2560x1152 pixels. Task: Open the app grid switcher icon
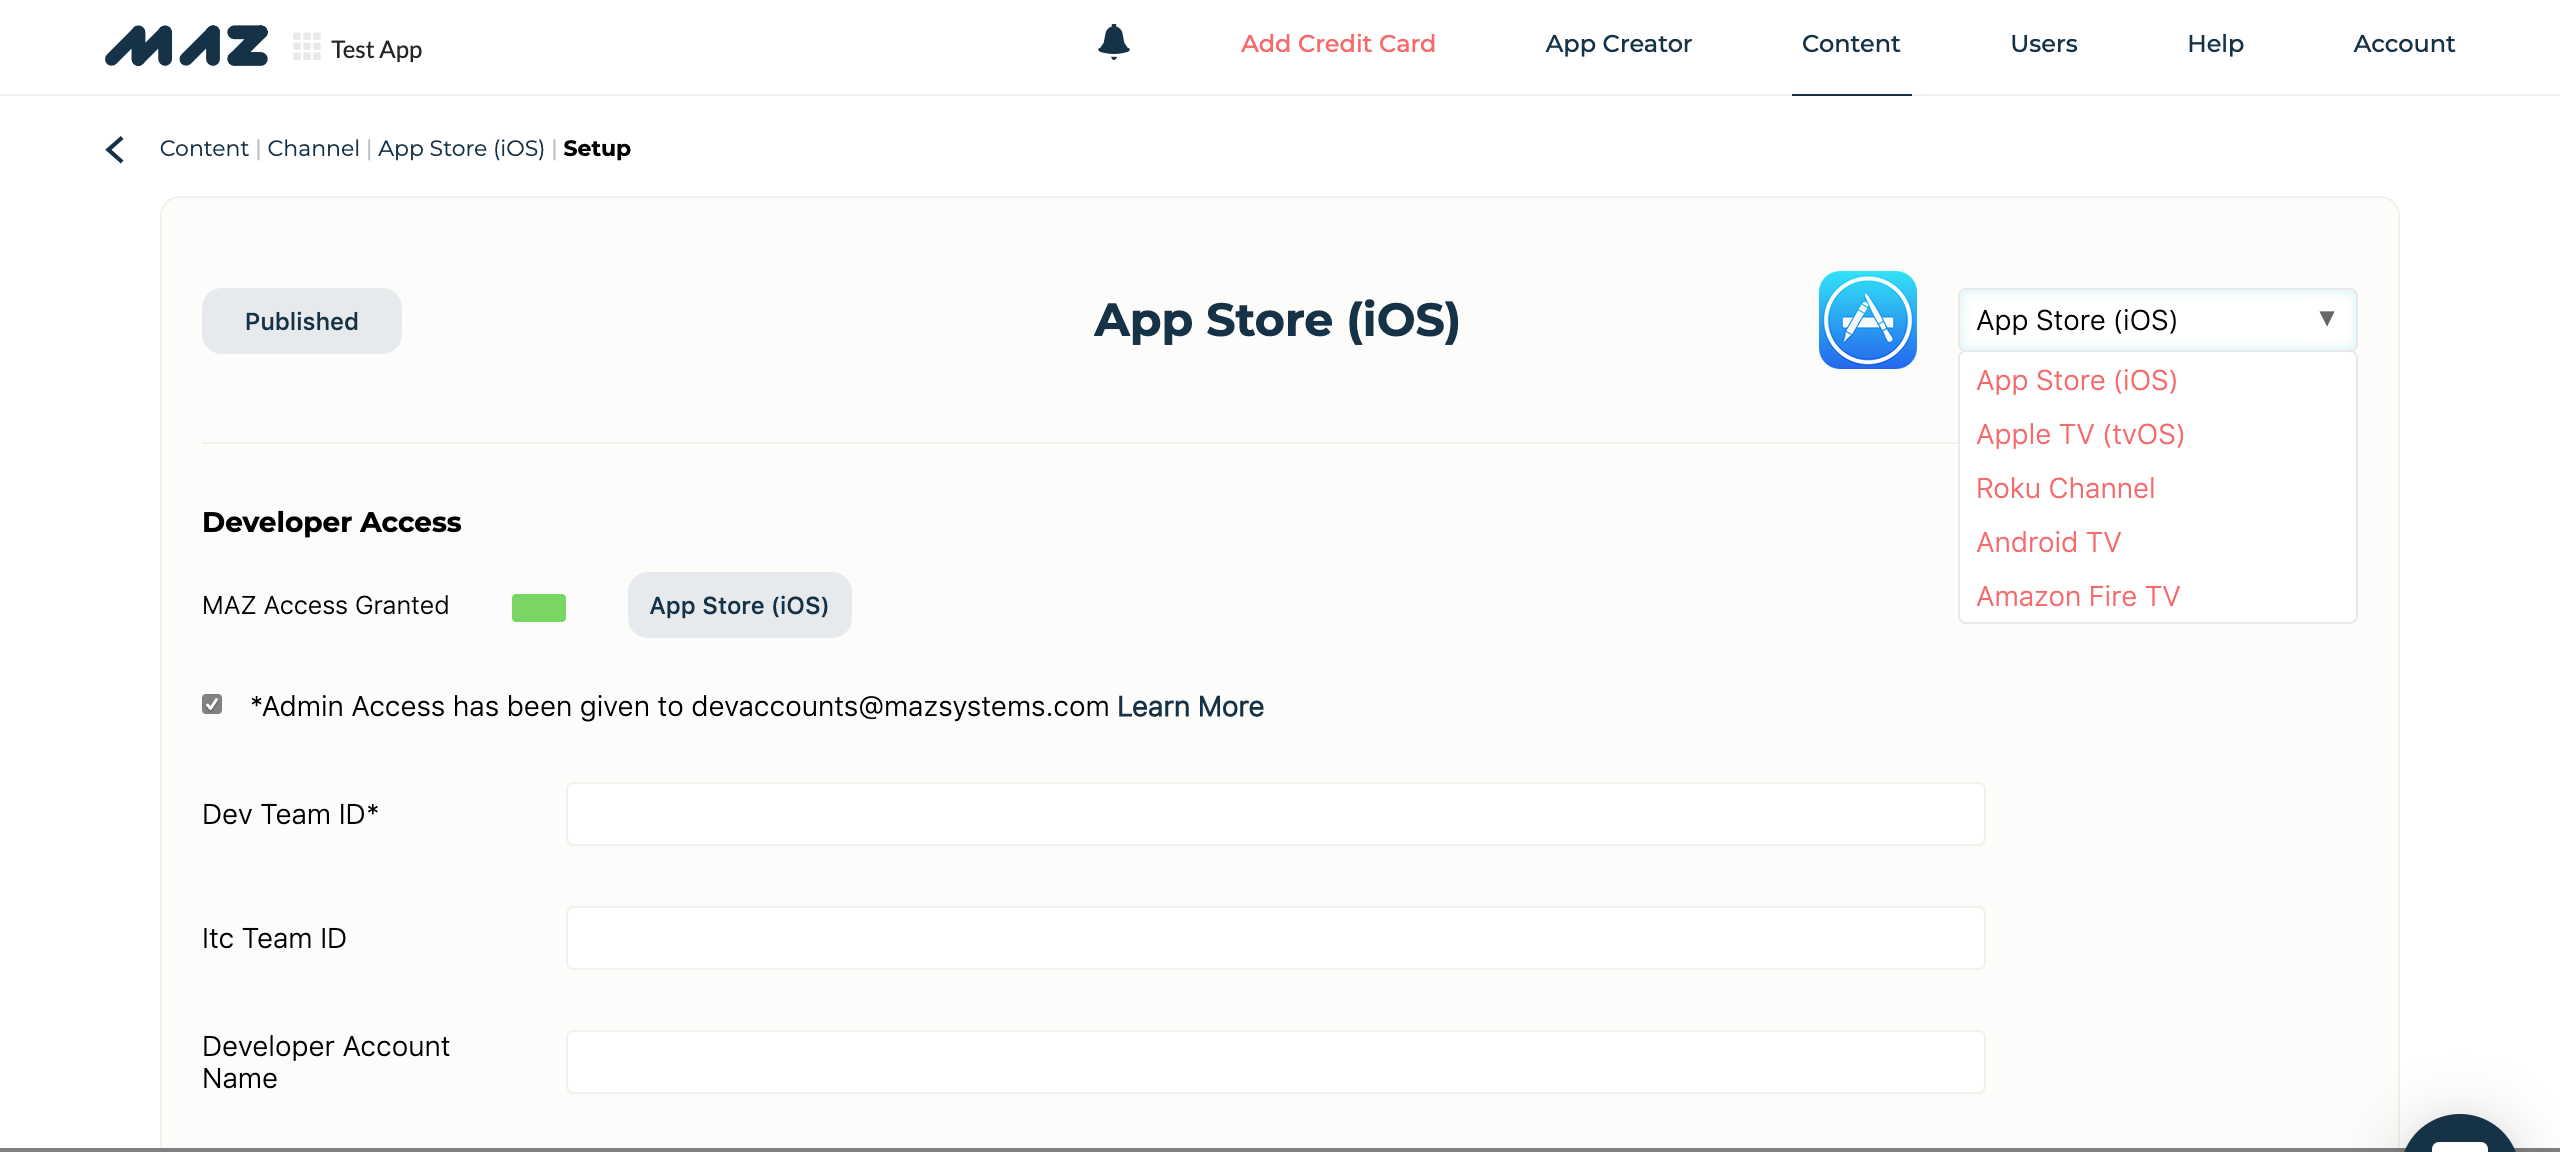[307, 46]
